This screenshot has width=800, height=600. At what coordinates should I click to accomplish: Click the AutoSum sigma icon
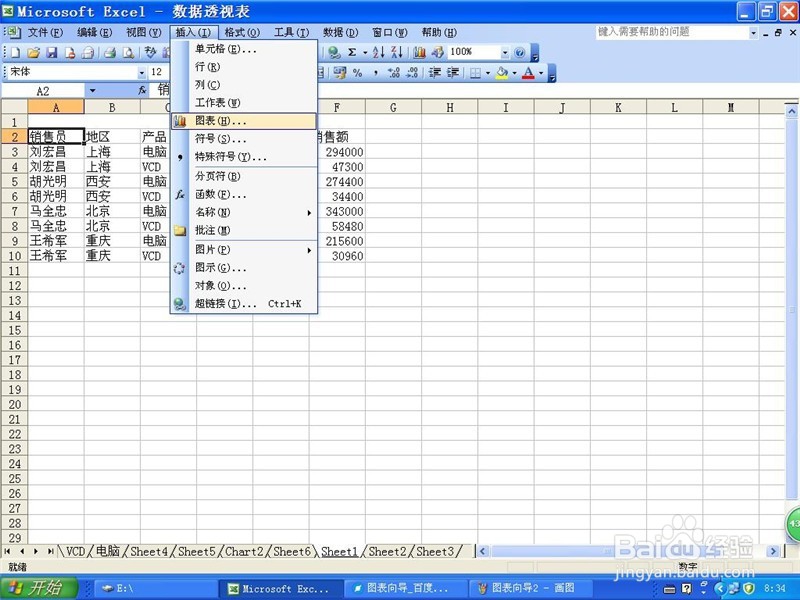(352, 52)
